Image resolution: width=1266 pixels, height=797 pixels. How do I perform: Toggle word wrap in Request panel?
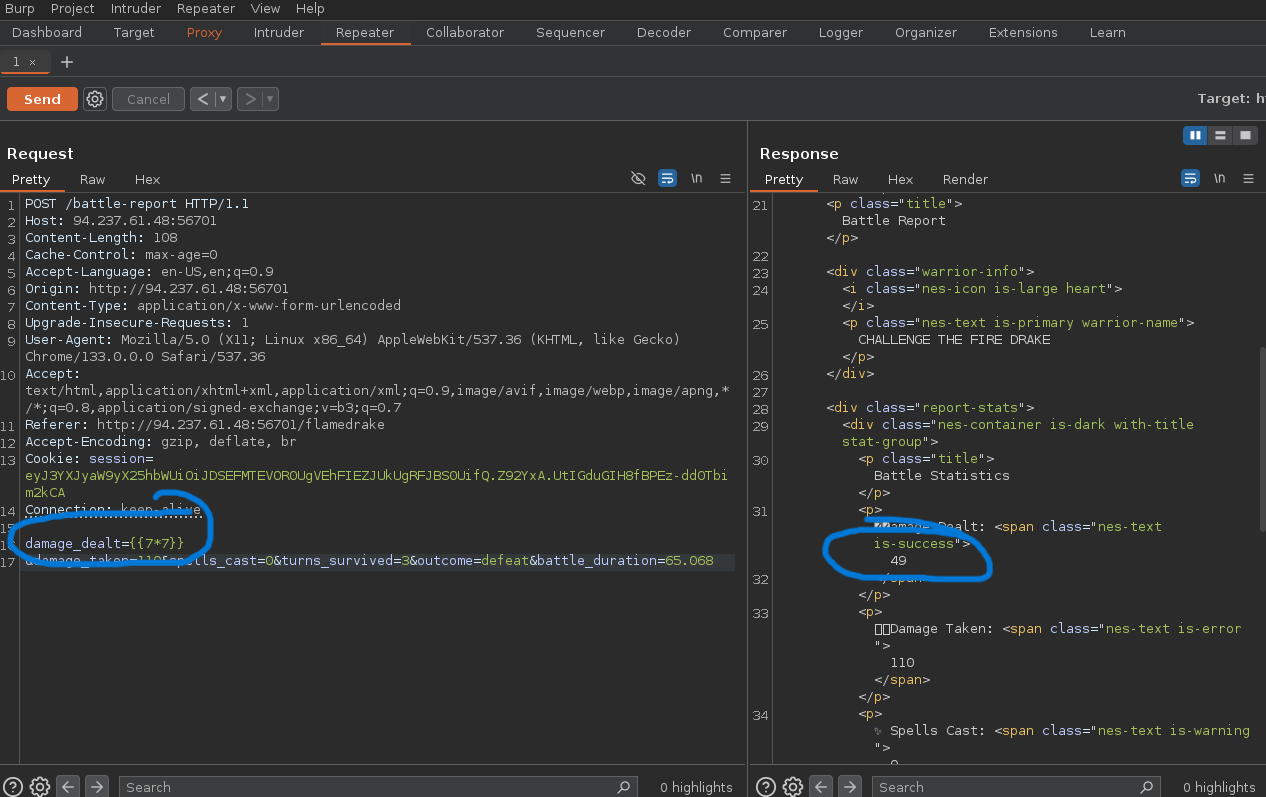click(x=667, y=178)
